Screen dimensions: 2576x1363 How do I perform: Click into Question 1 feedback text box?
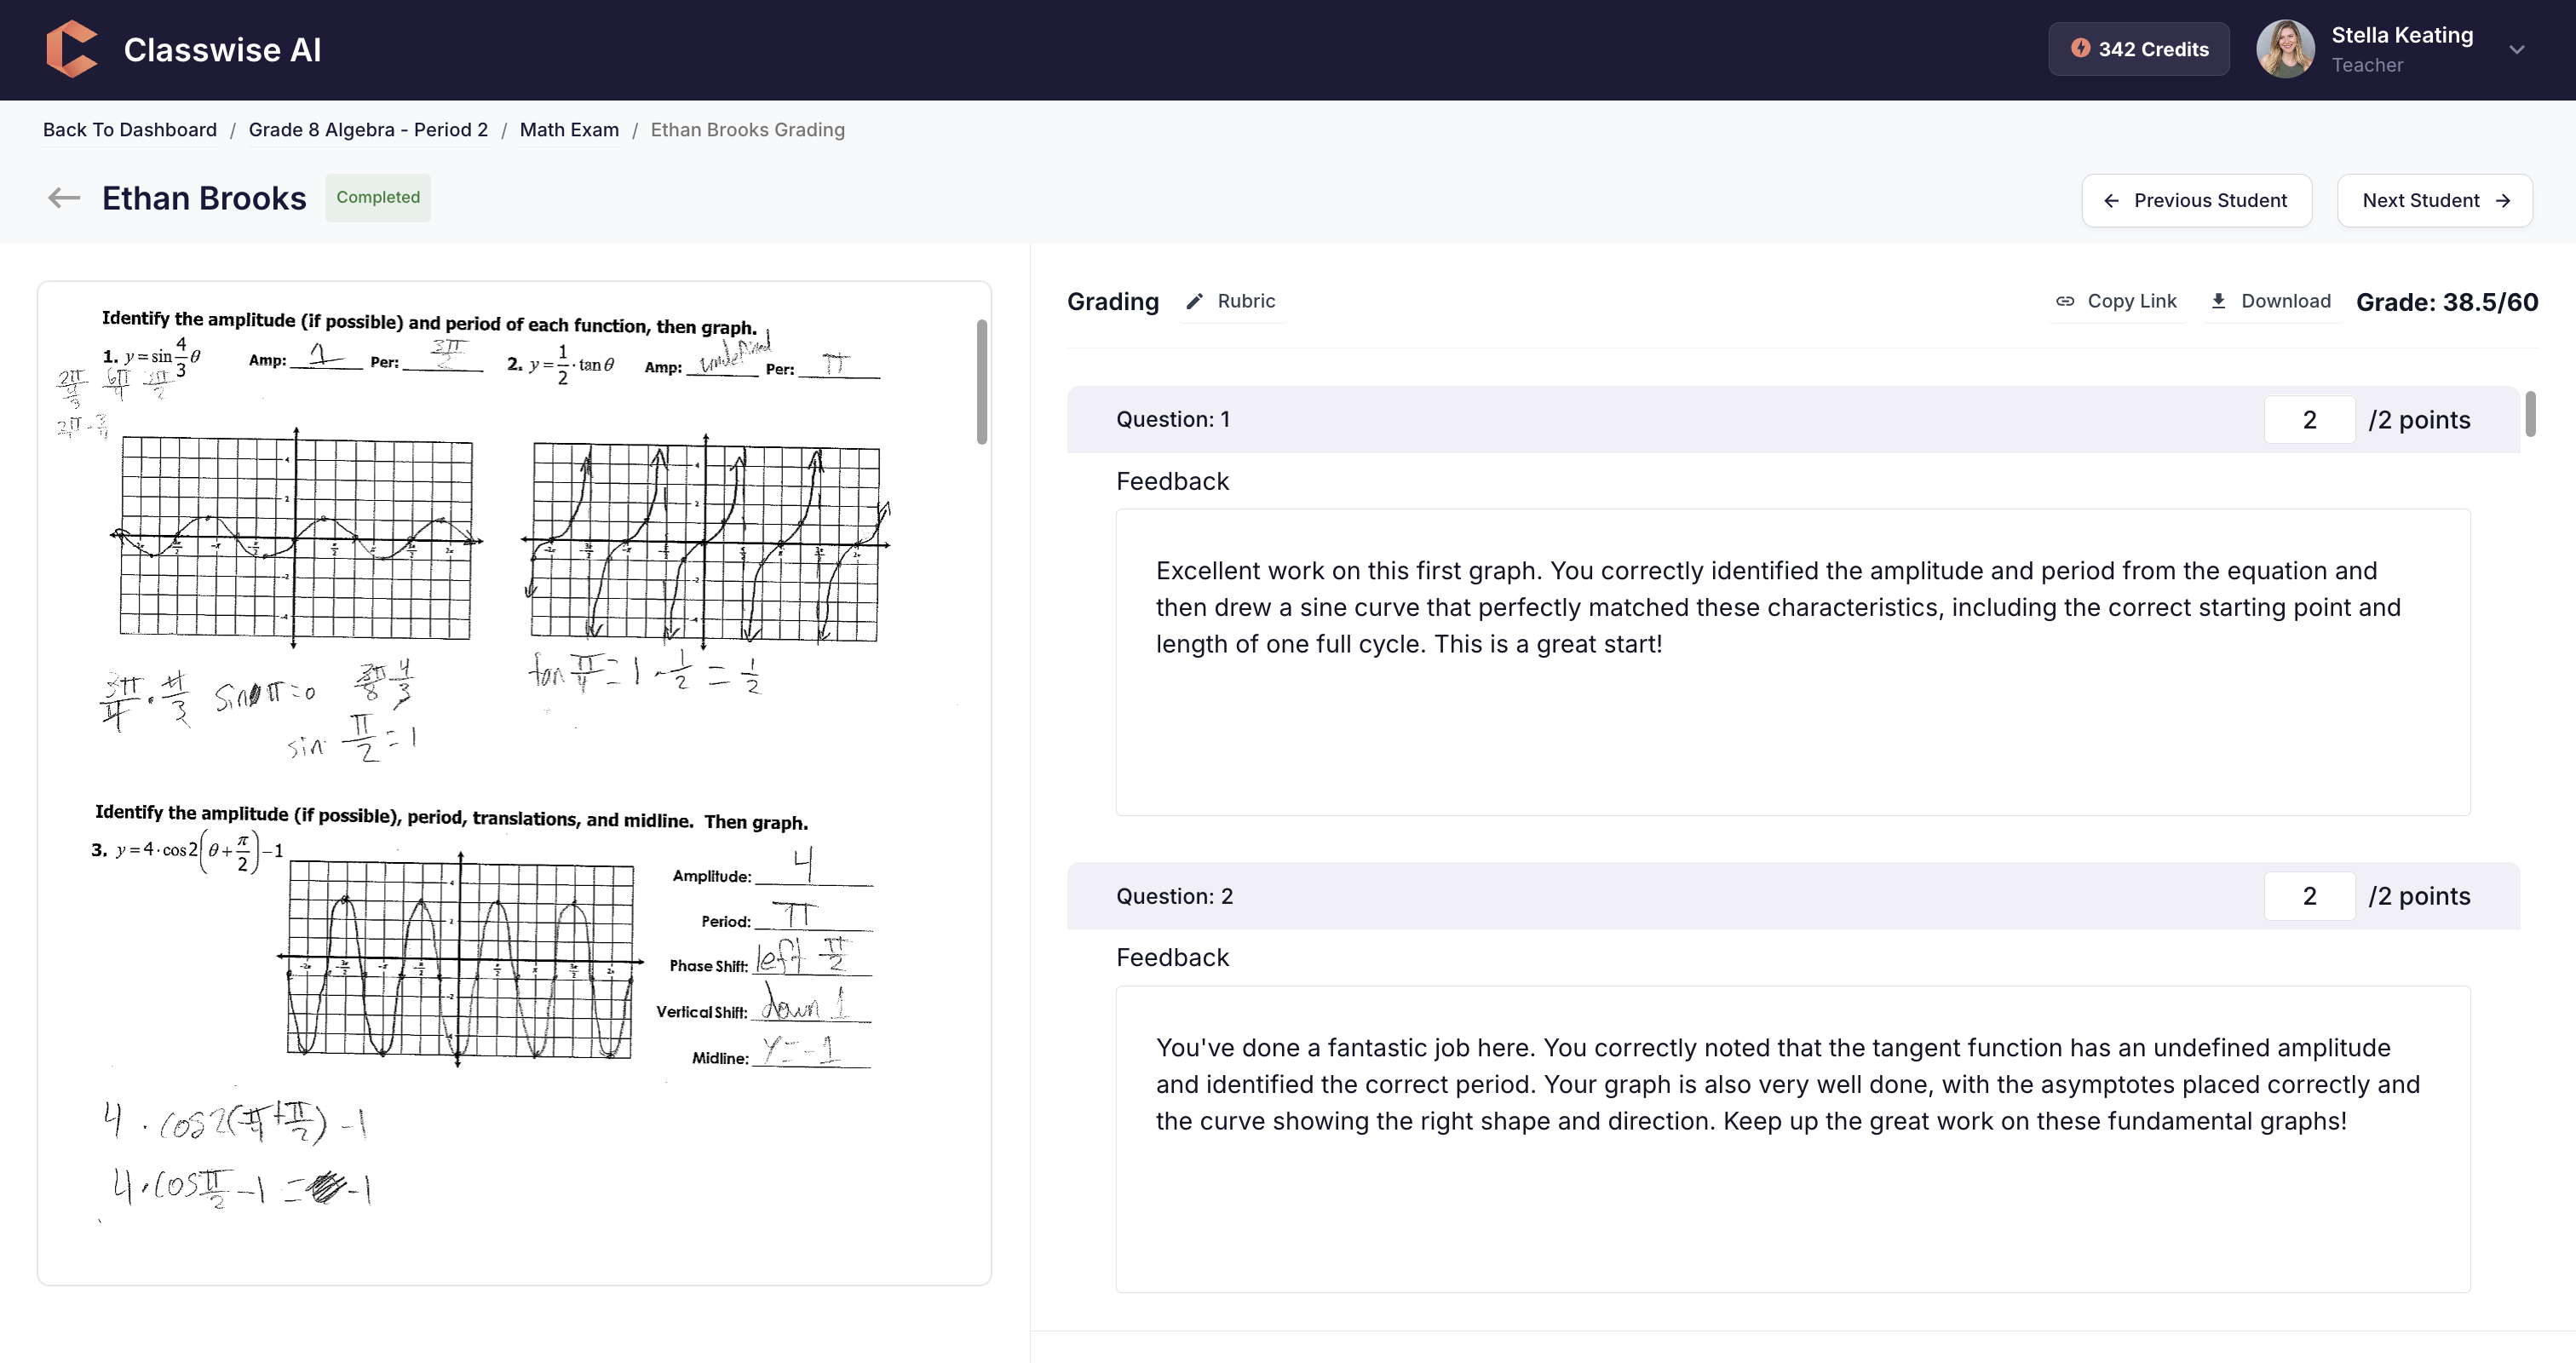click(x=1792, y=662)
